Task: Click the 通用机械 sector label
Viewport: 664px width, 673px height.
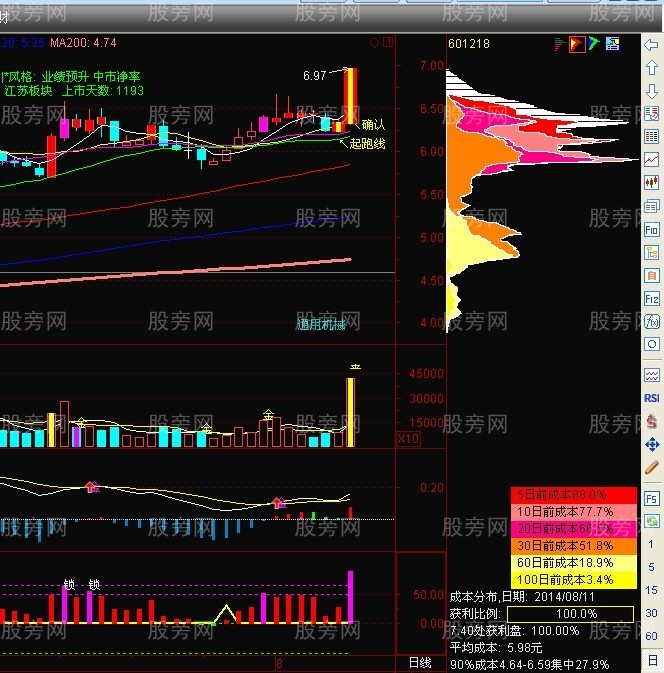Action: [321, 325]
